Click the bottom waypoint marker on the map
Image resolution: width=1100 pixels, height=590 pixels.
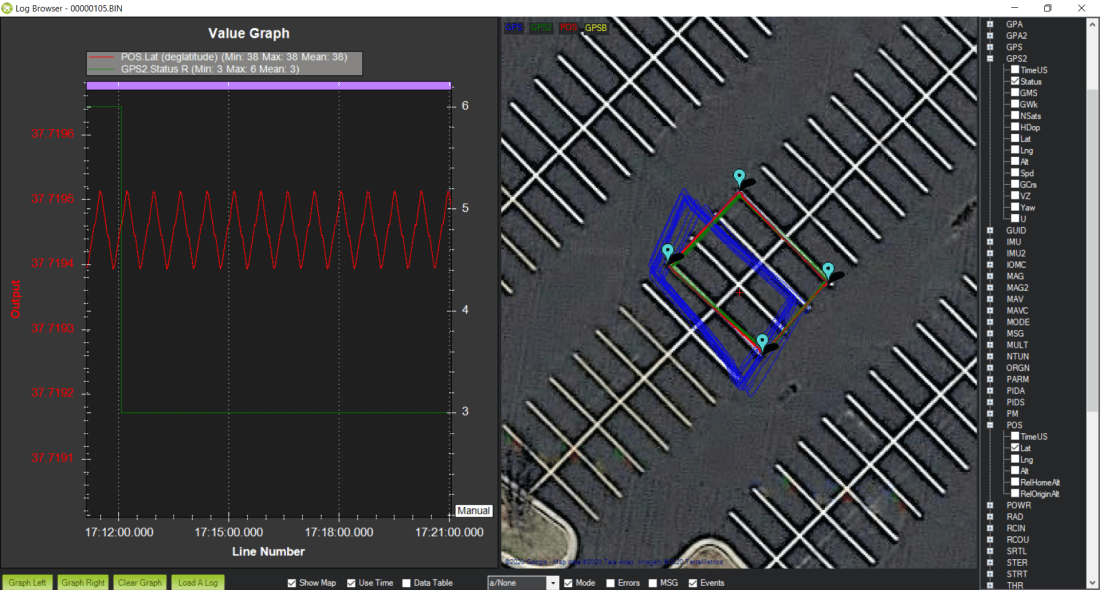762,342
